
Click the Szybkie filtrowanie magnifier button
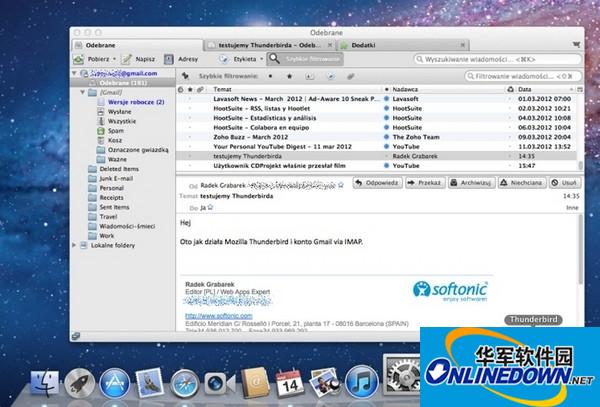pyautogui.click(x=305, y=59)
